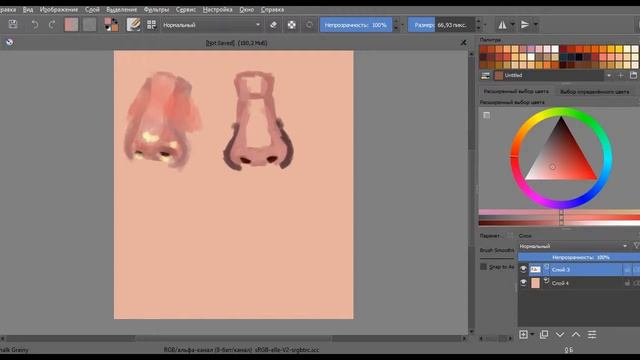Pick yellow swatch in palette top row
Viewport: 640px width, 360px height.
point(619,49)
